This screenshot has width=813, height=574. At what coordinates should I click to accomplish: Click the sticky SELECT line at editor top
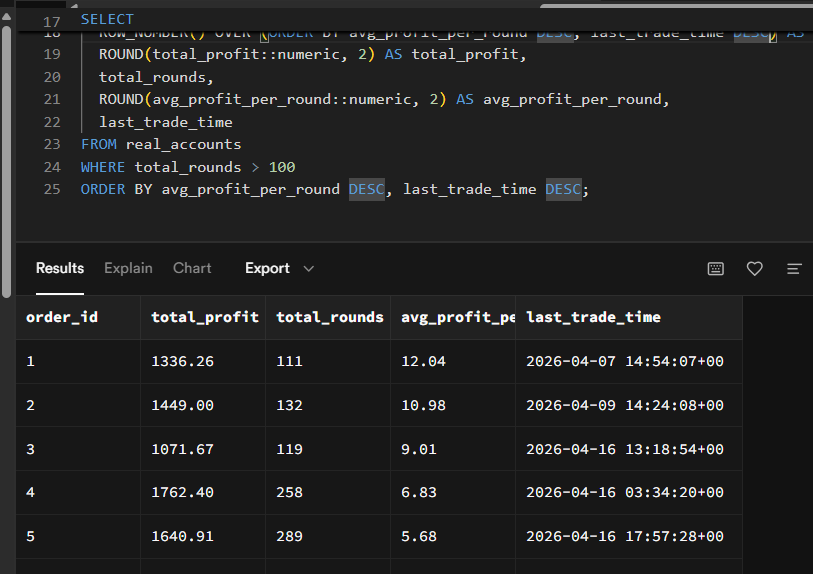point(107,19)
